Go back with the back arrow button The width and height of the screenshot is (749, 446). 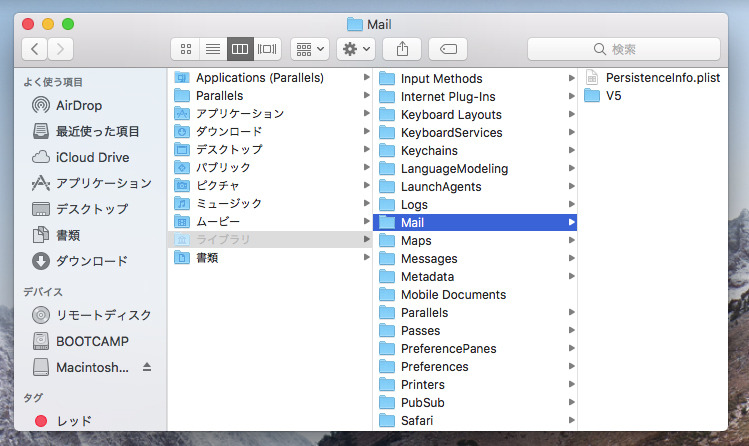coord(34,49)
